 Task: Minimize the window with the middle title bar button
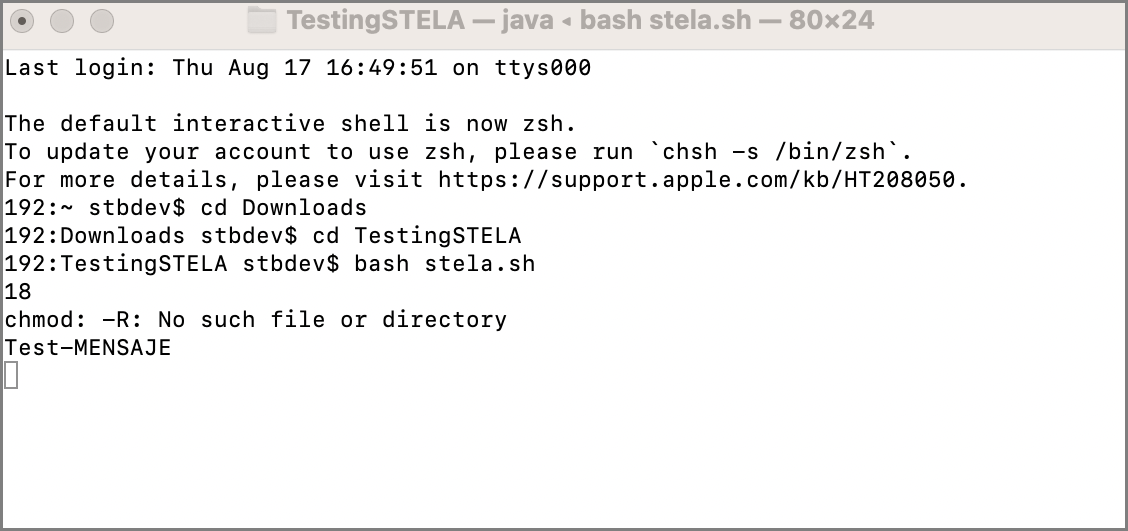tap(62, 21)
